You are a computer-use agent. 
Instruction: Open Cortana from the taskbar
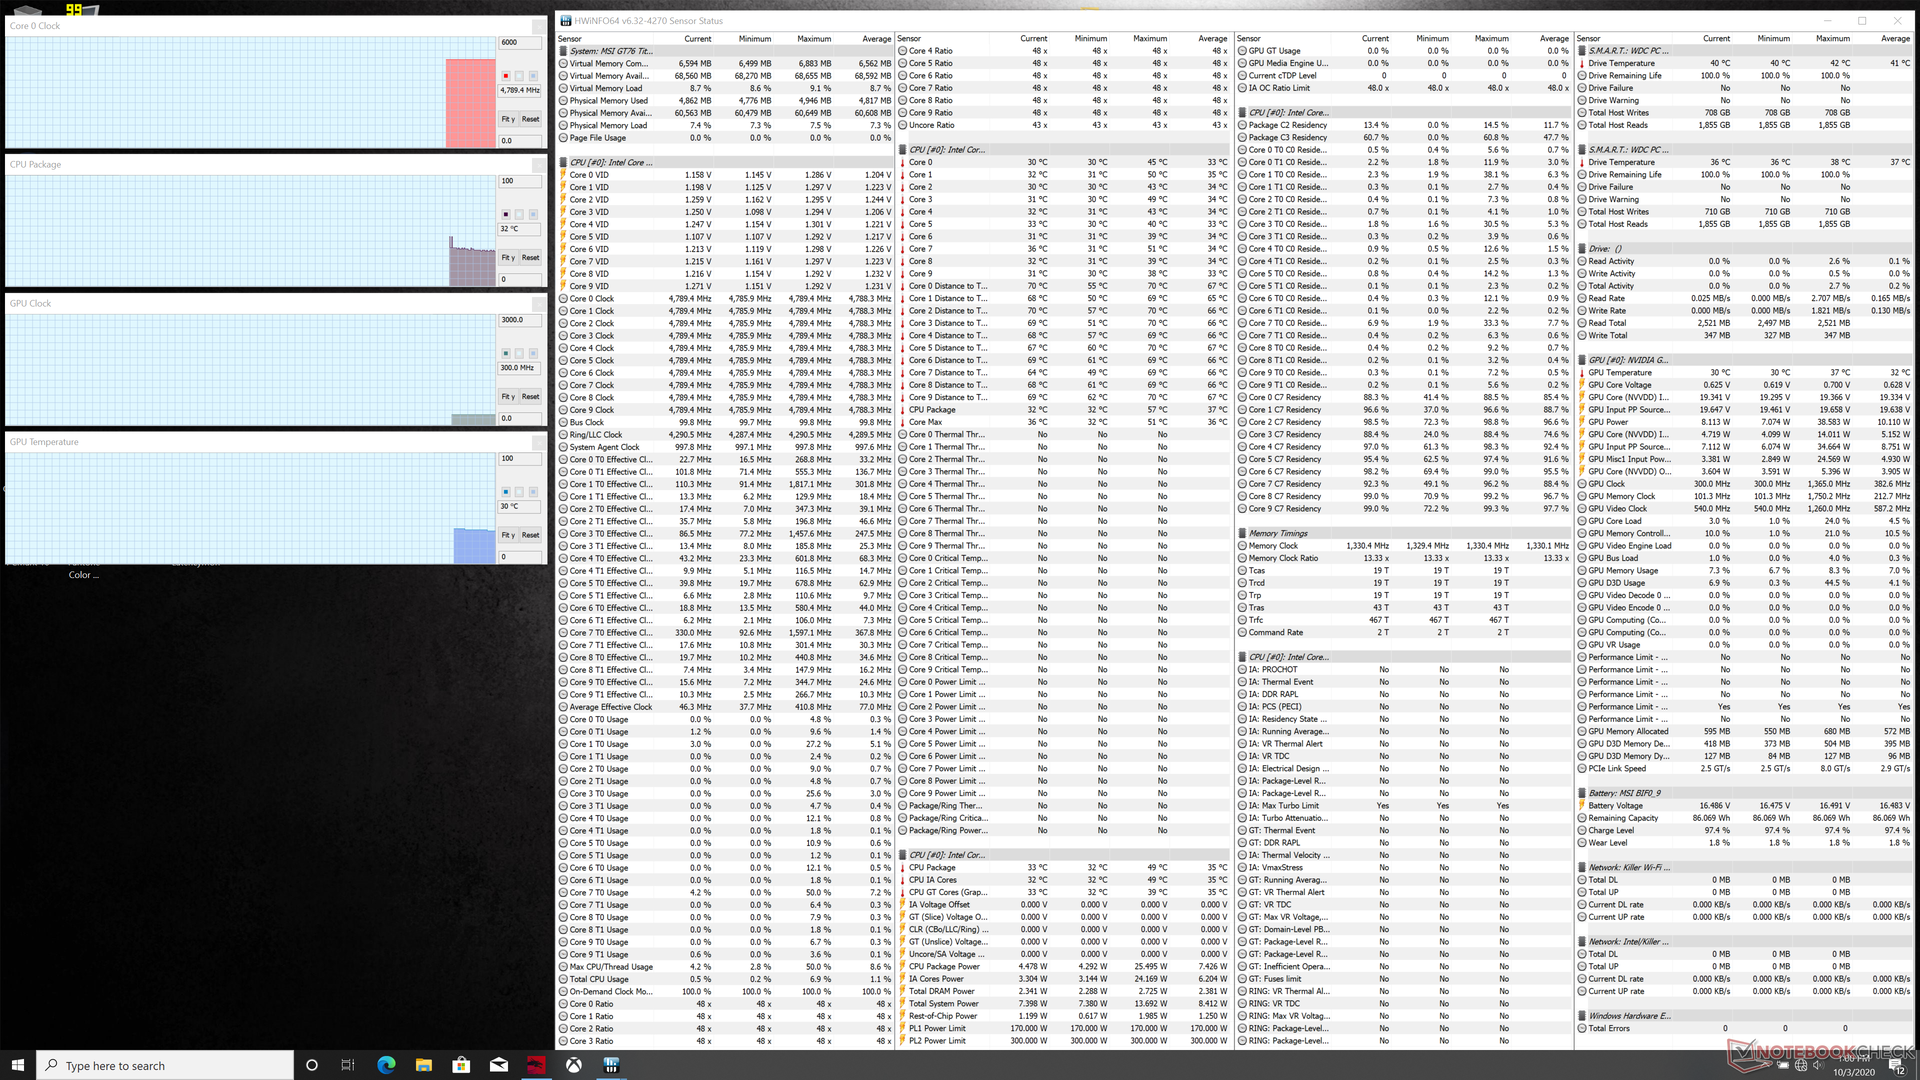[x=311, y=1065]
